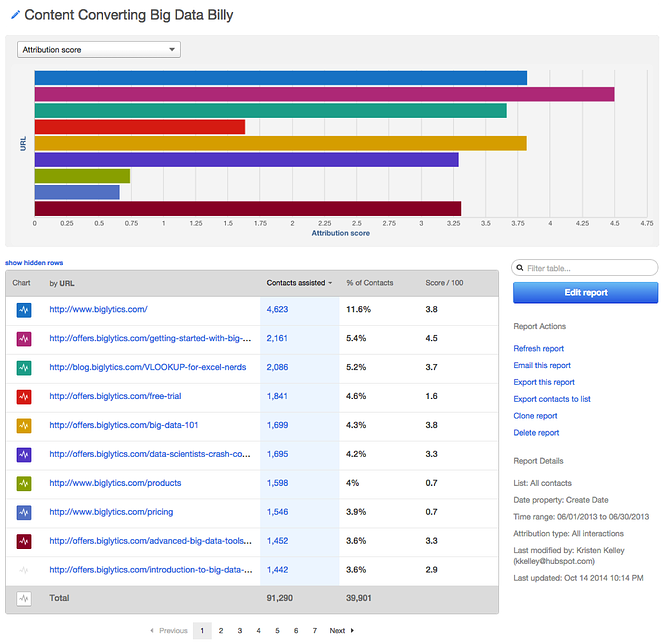This screenshot has height=644, width=668.
Task: Enable greyed chart icon for introduction-to-big-data row
Action: click(x=24, y=570)
